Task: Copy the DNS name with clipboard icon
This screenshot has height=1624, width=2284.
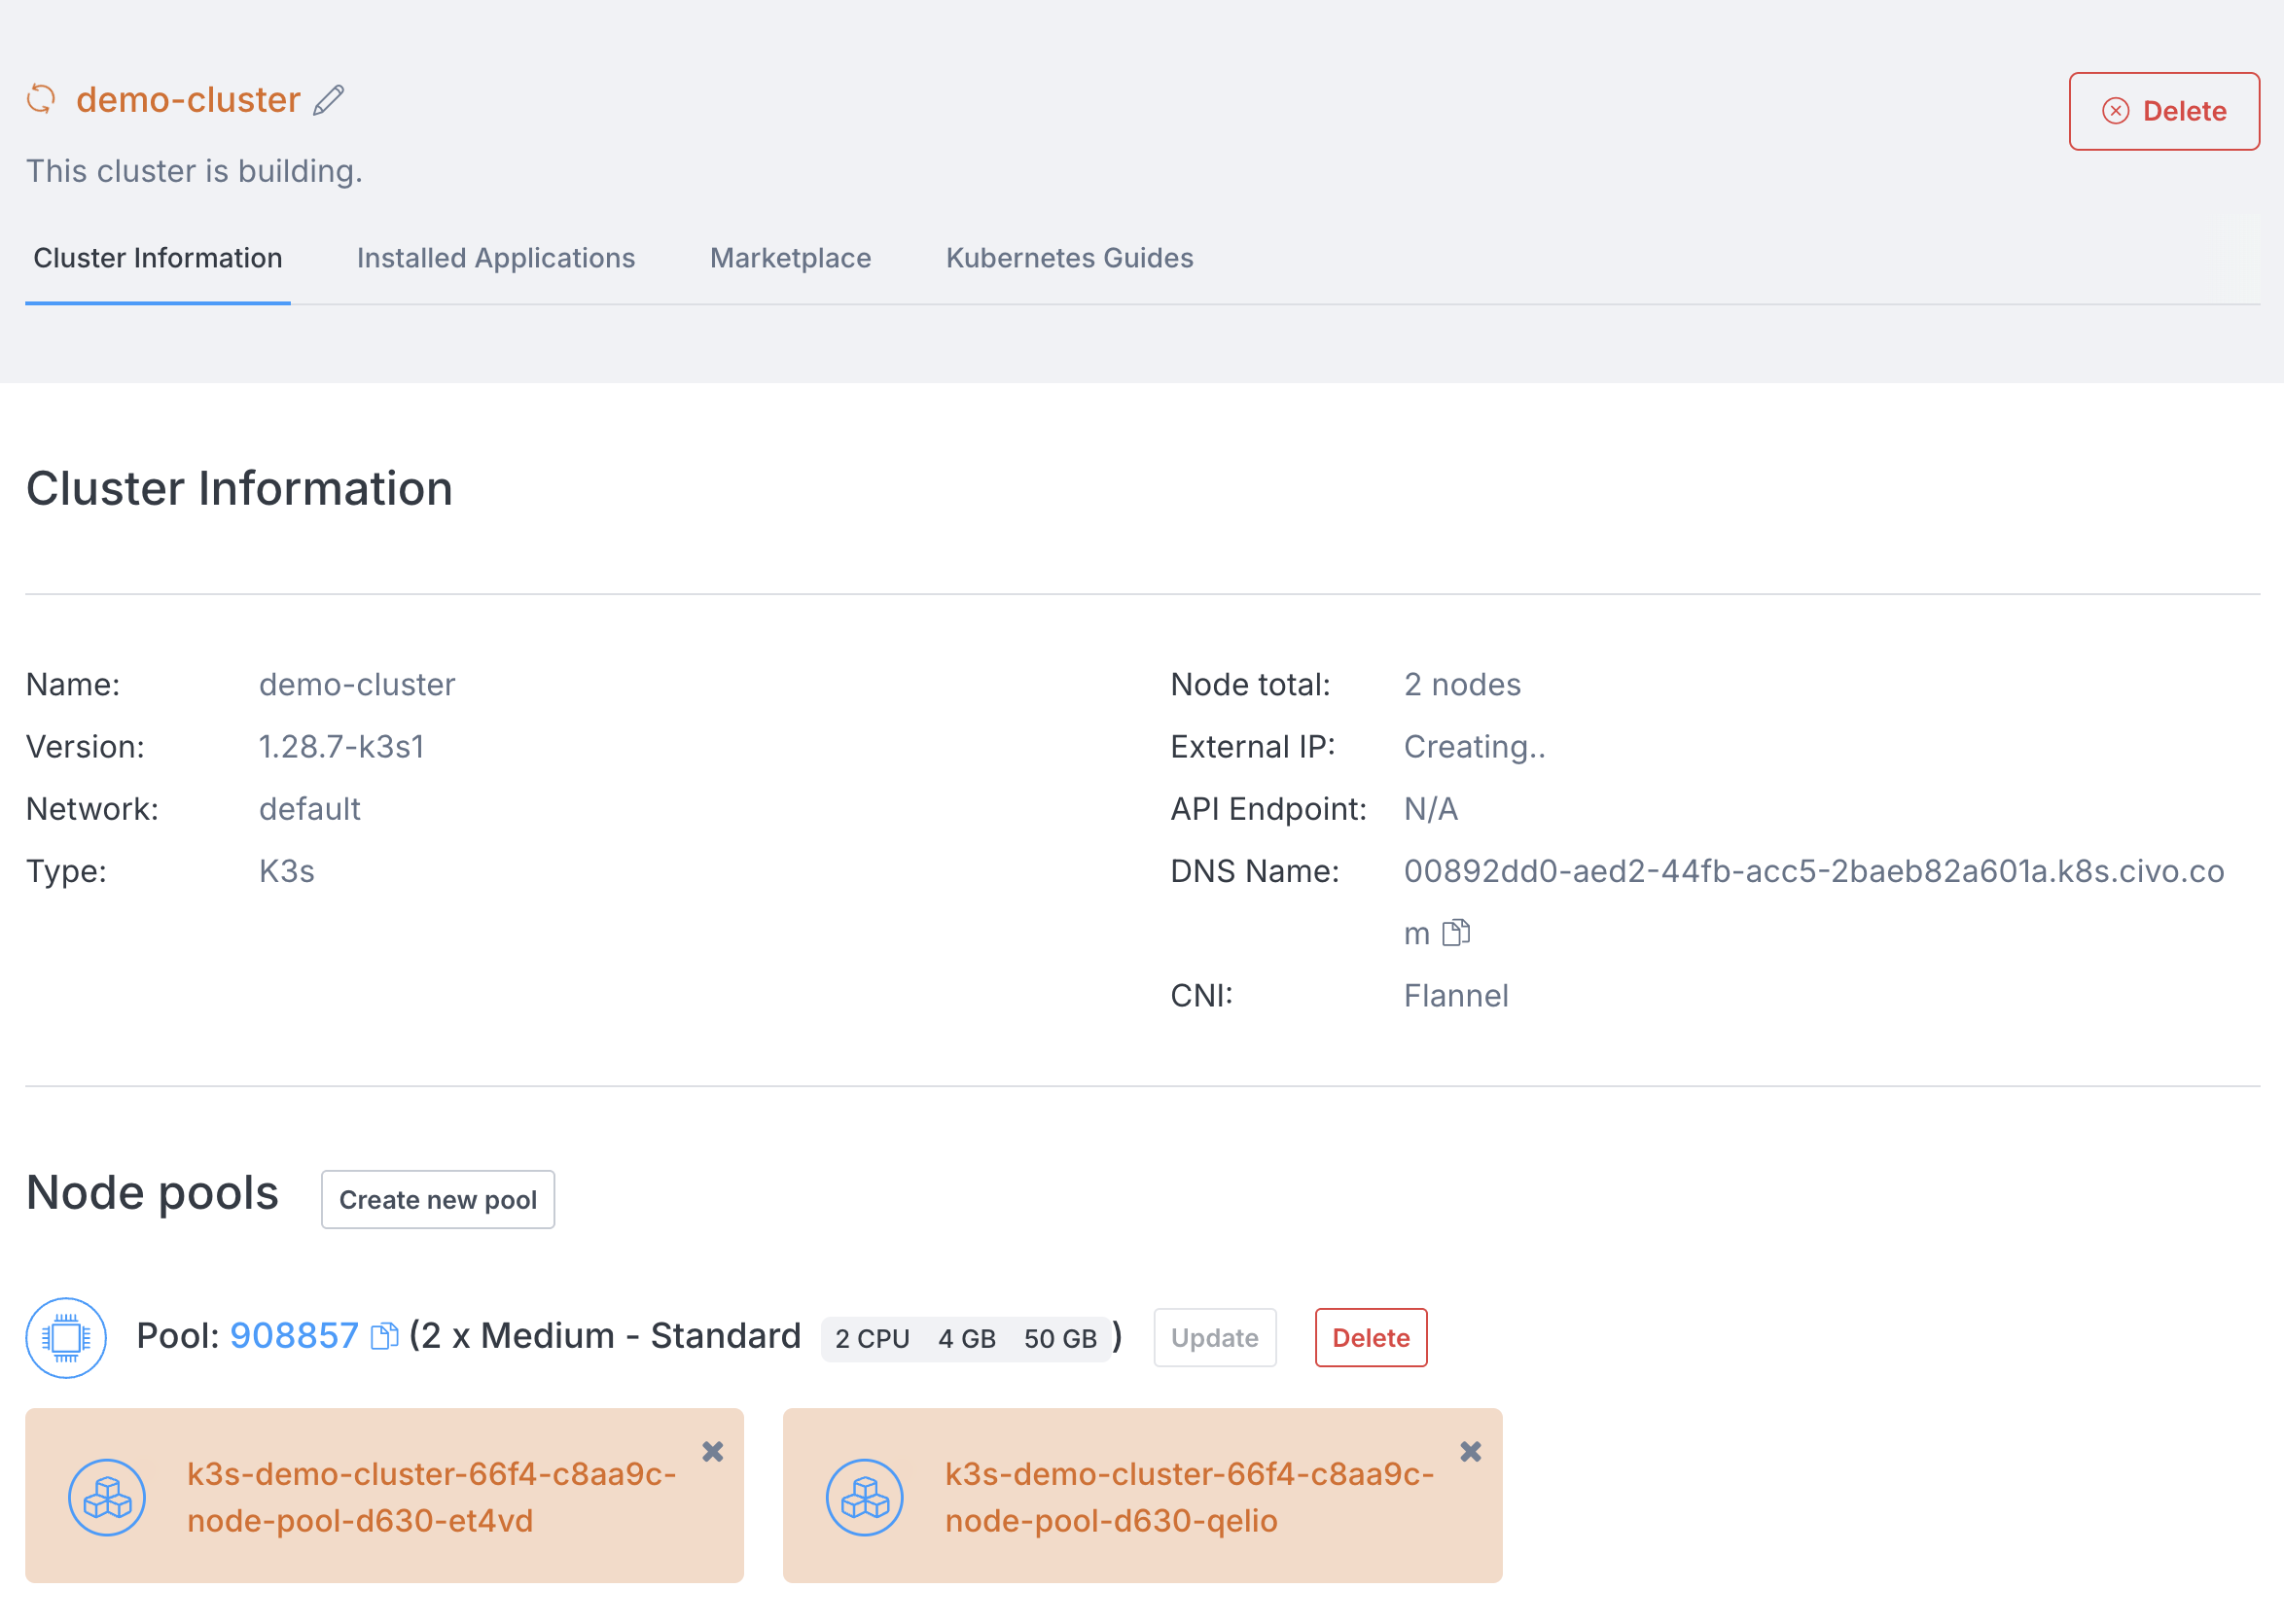Action: (x=1455, y=933)
